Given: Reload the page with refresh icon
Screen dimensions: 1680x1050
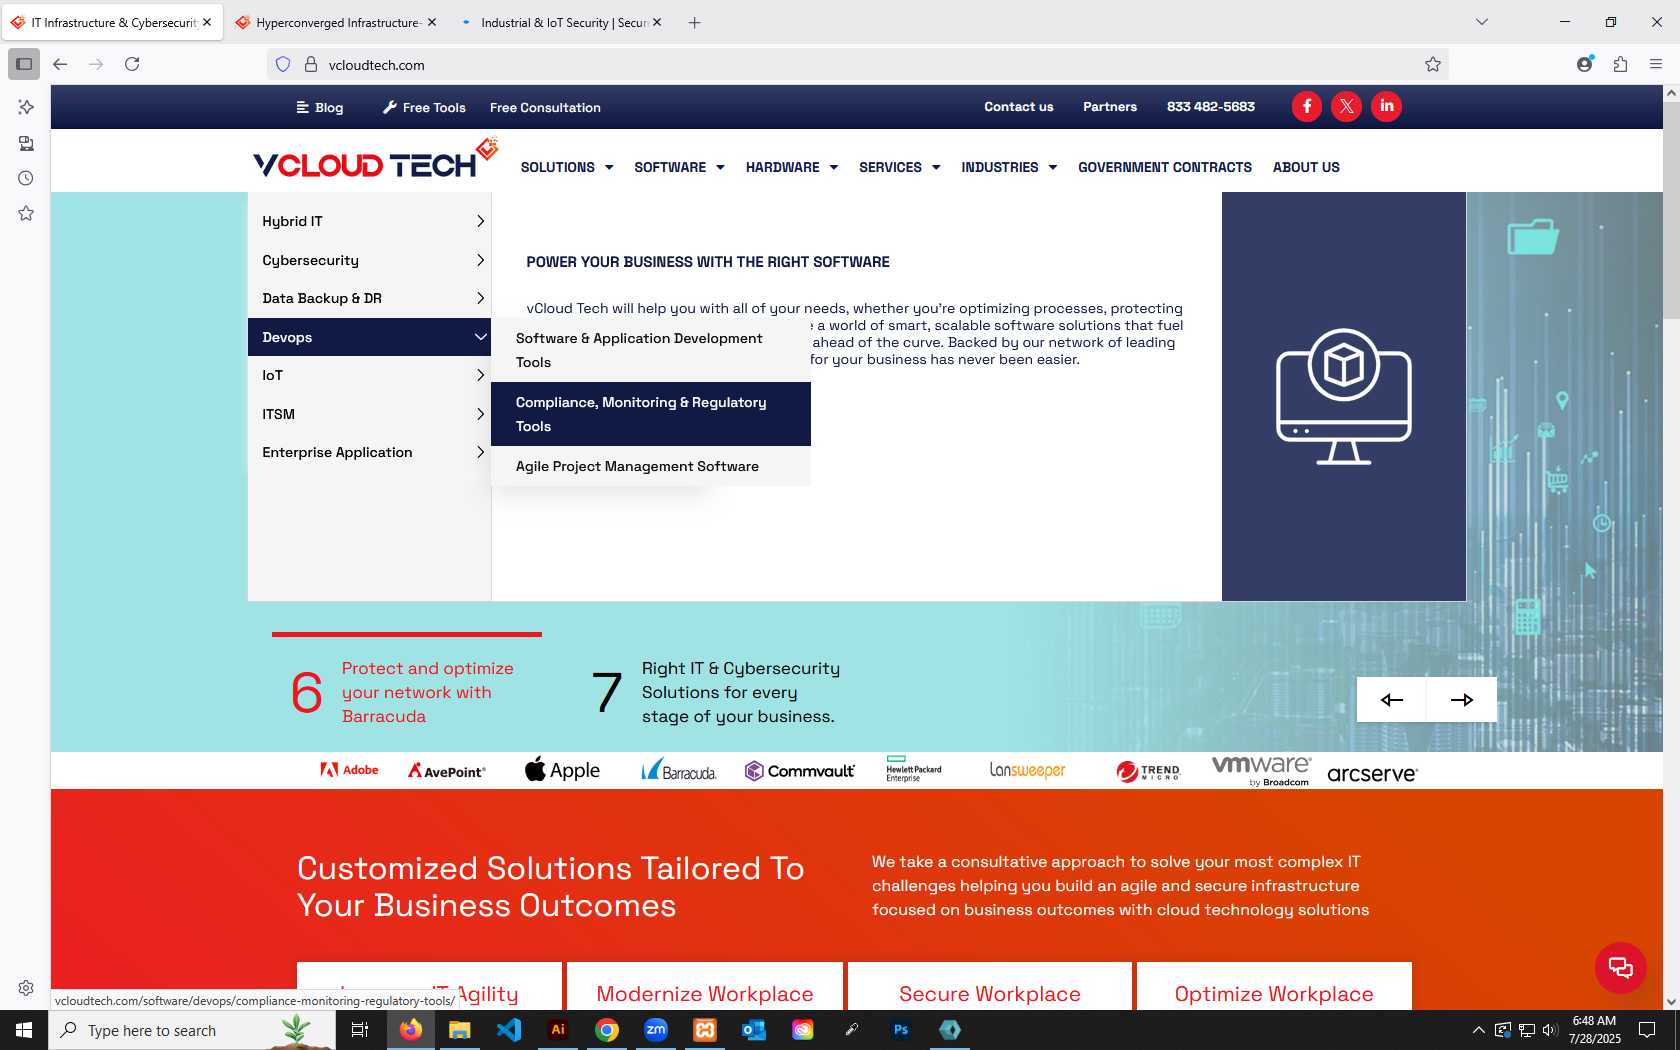Looking at the screenshot, I should coord(132,64).
